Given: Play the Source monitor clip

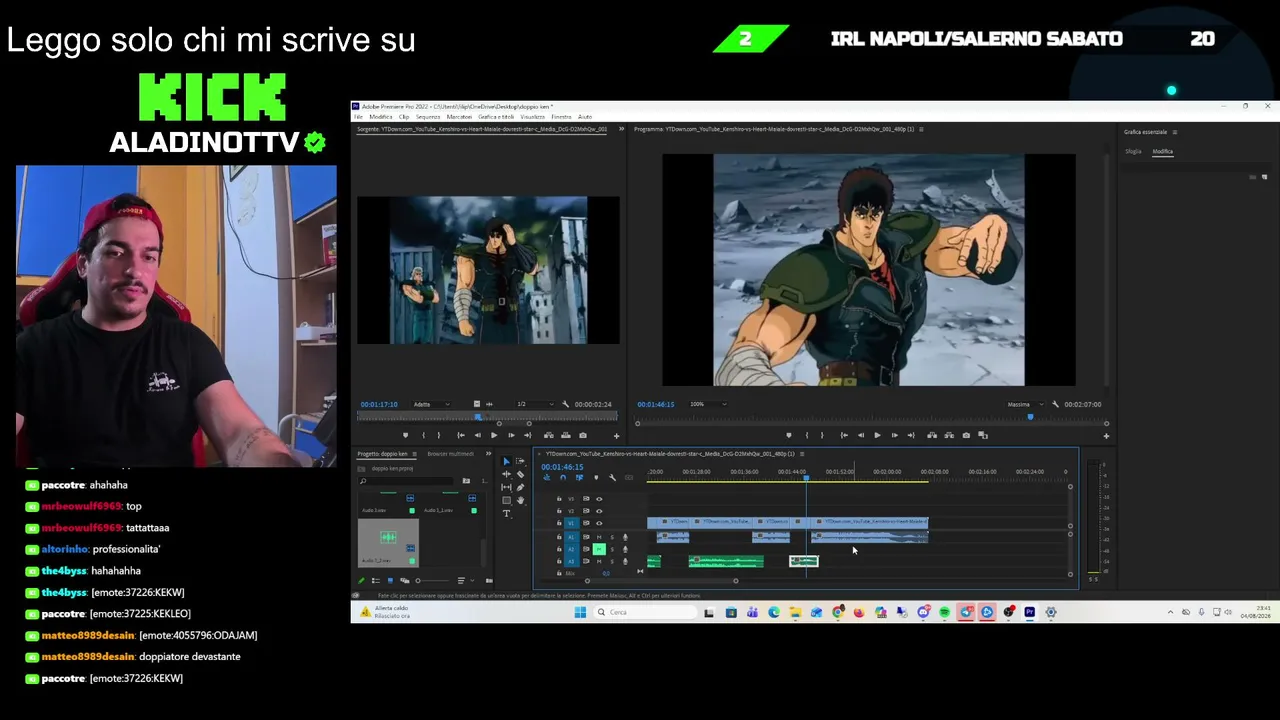Looking at the screenshot, I should click(494, 435).
